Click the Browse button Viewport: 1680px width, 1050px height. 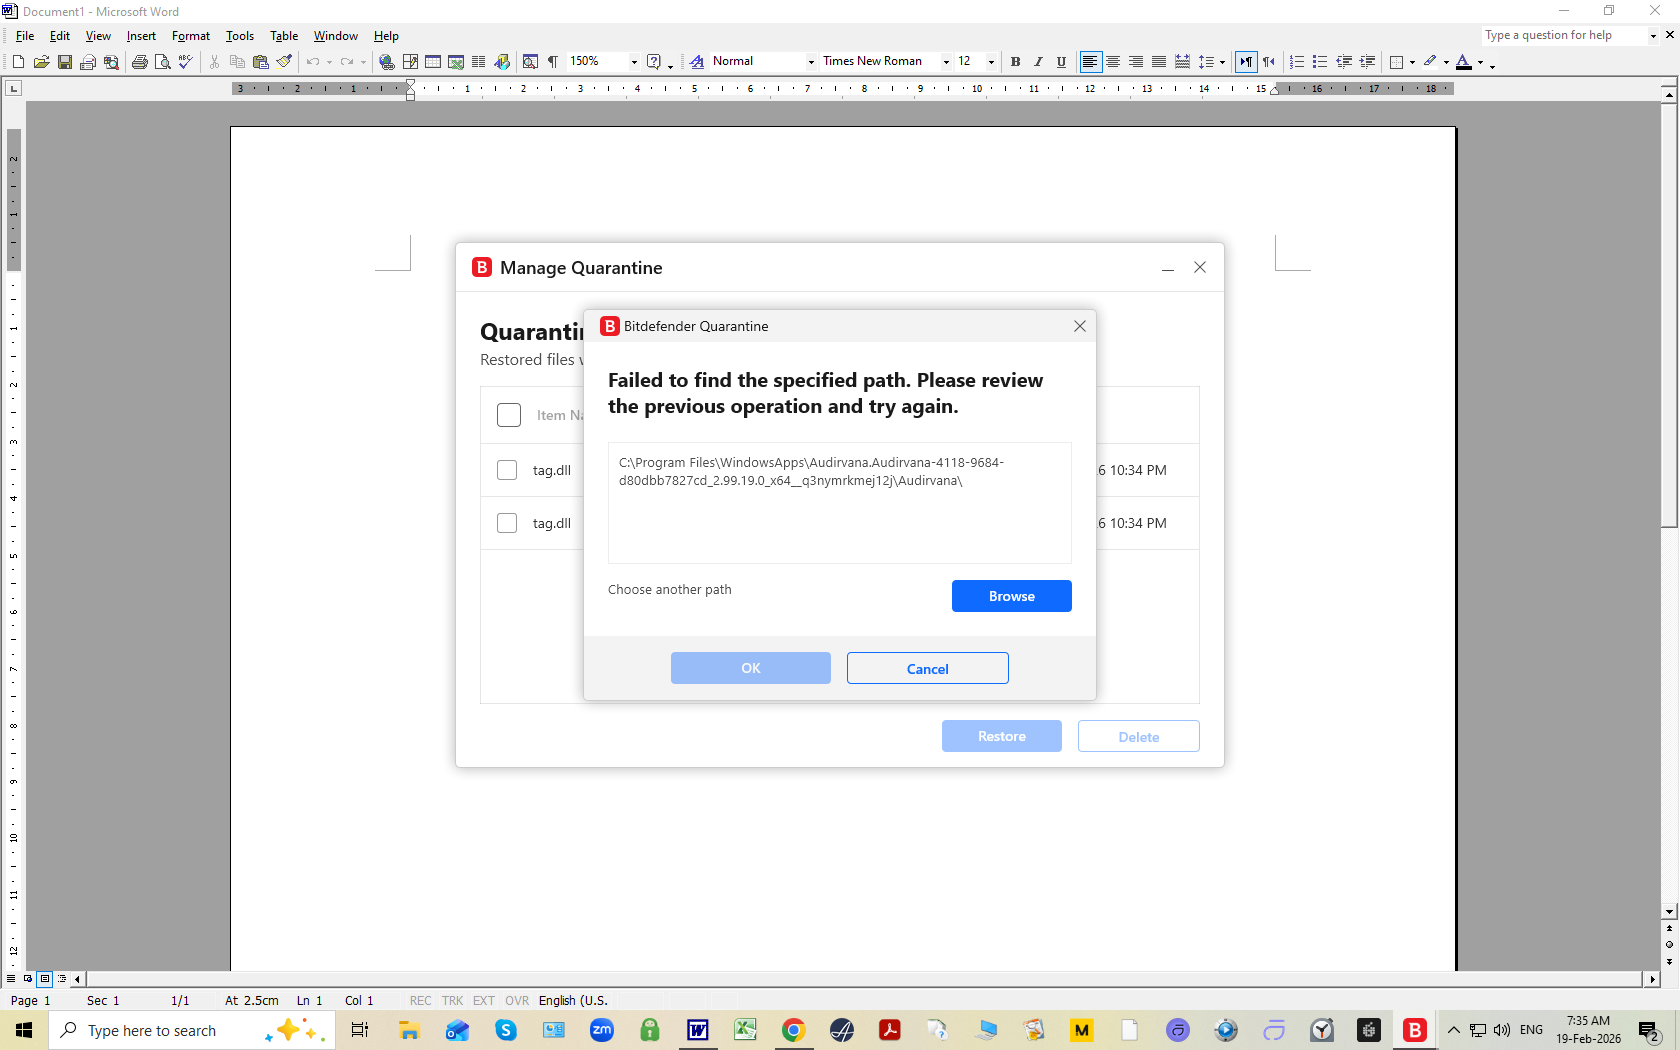[1011, 596]
